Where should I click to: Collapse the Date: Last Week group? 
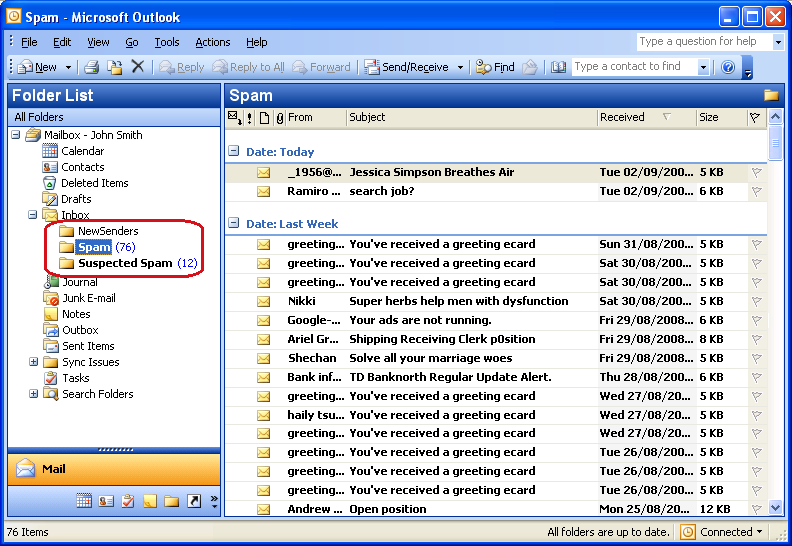(233, 223)
